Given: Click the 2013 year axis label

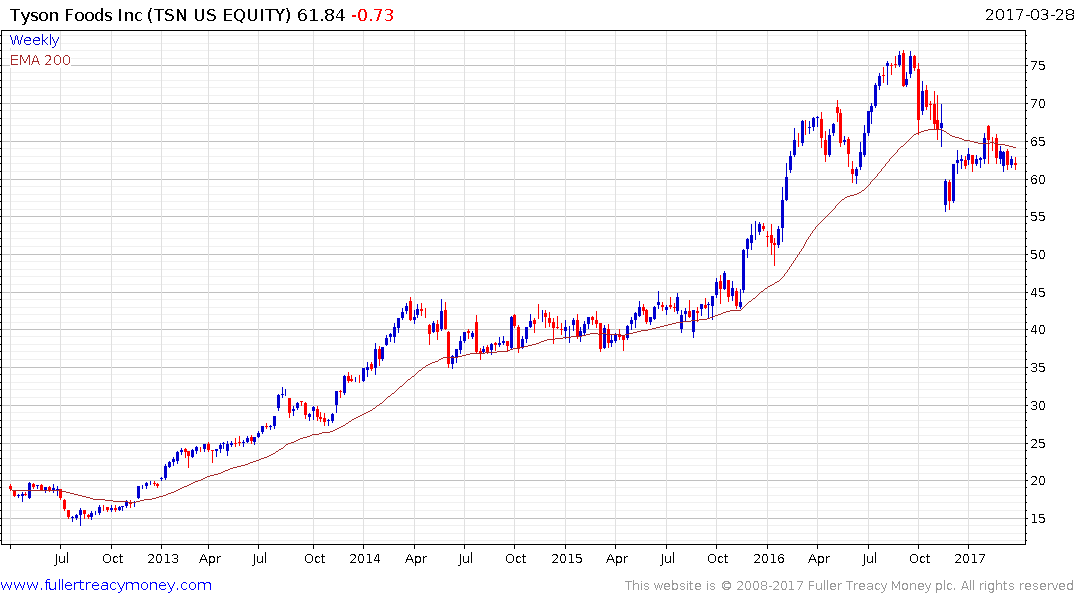Looking at the screenshot, I should 162,558.
